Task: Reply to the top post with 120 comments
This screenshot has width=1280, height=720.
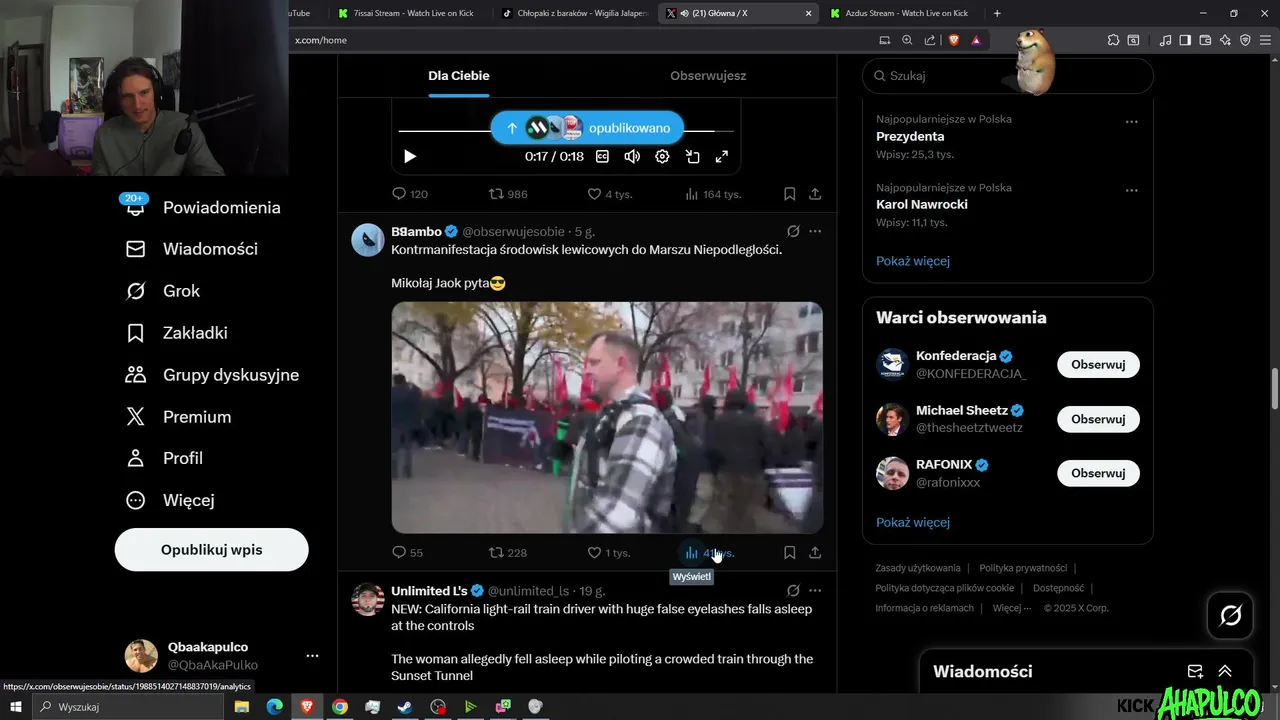Action: tap(410, 194)
